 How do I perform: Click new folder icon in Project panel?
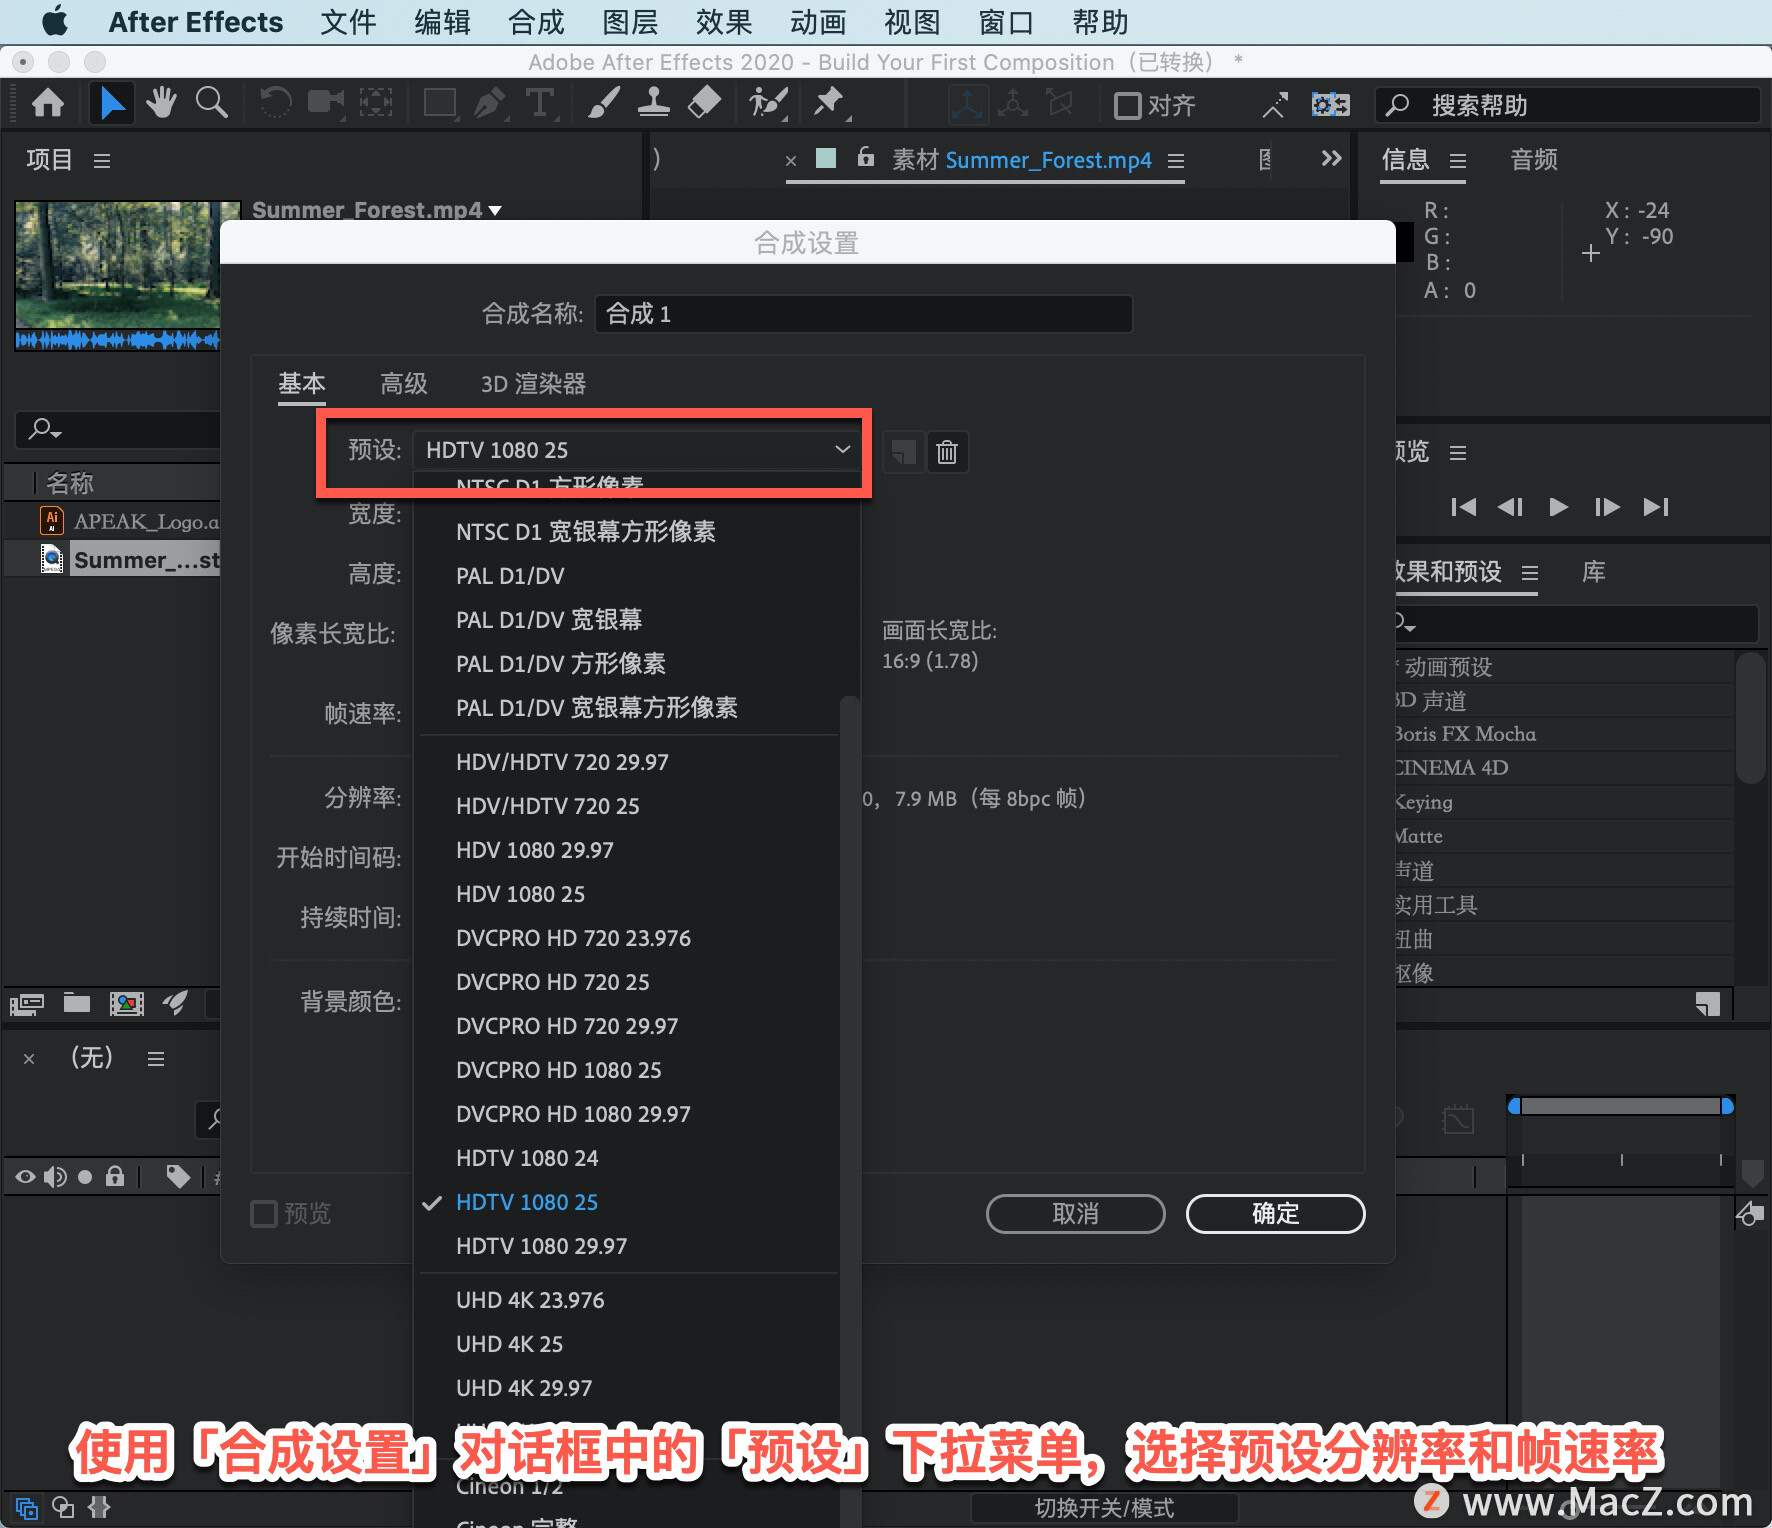click(x=77, y=1003)
